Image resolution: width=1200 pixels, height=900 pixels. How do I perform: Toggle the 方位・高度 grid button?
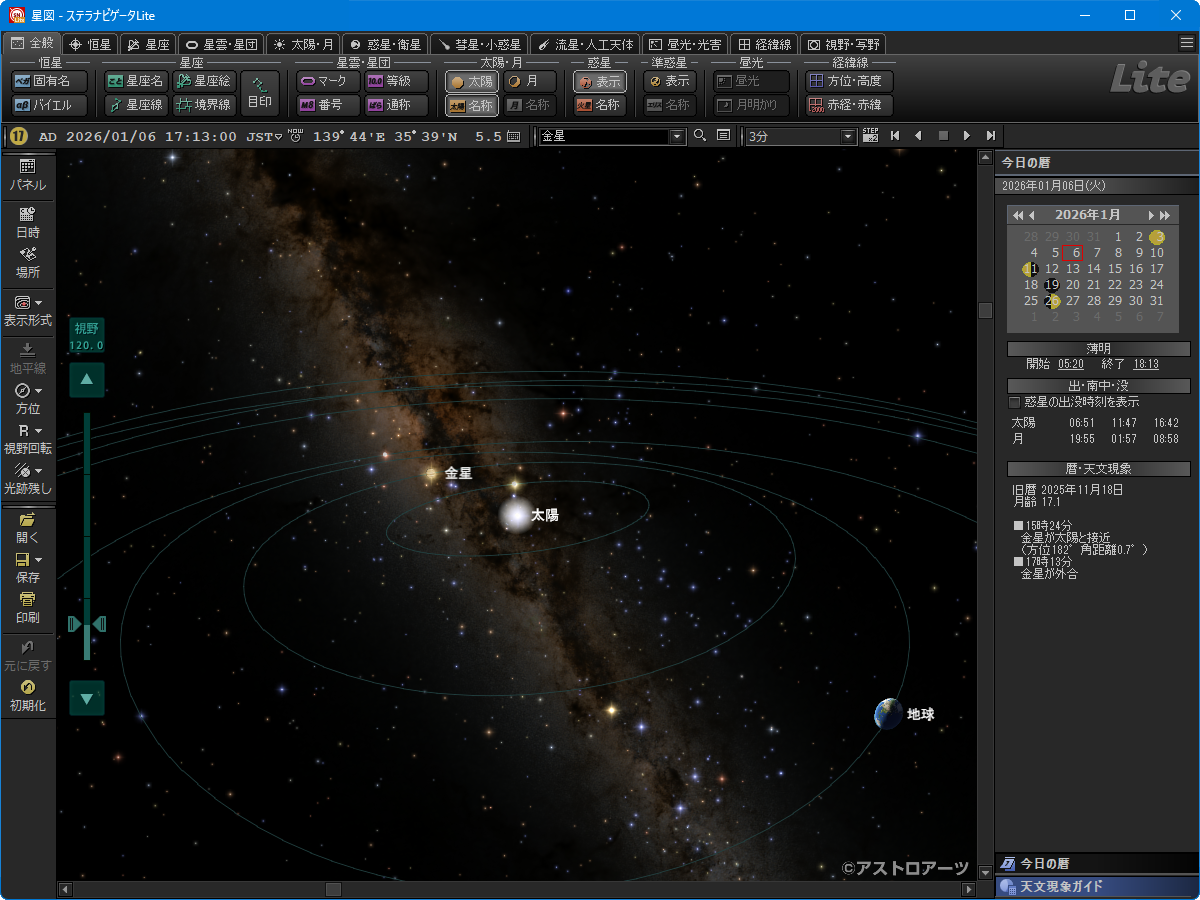pos(849,82)
